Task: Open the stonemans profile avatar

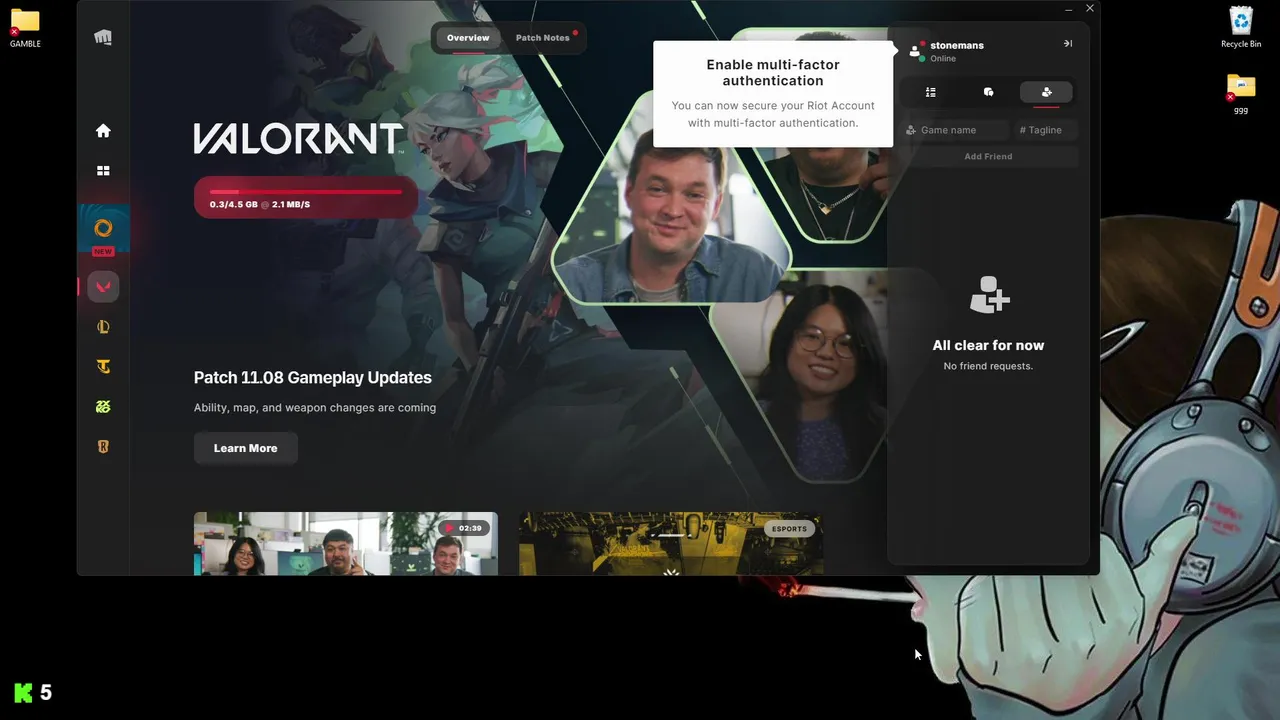Action: click(x=915, y=50)
